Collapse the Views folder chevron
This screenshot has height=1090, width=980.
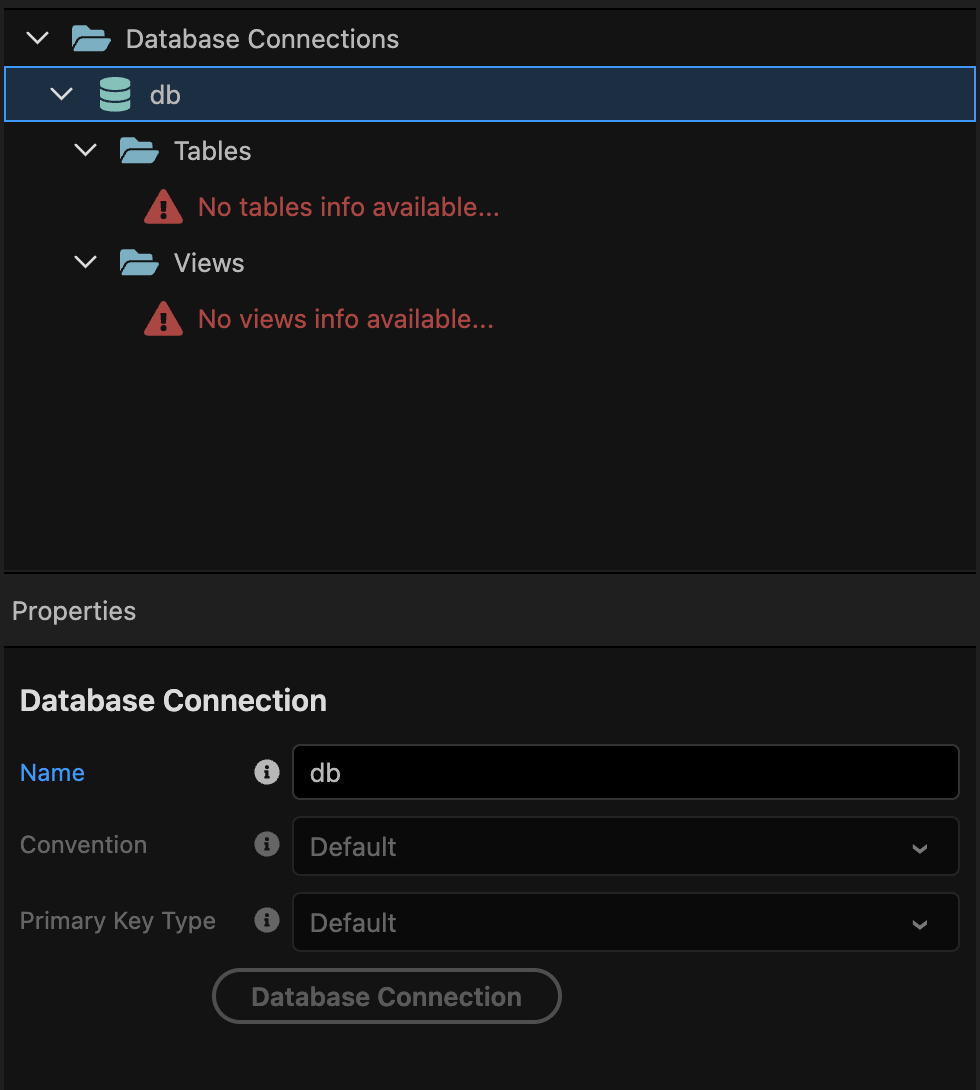coord(86,263)
